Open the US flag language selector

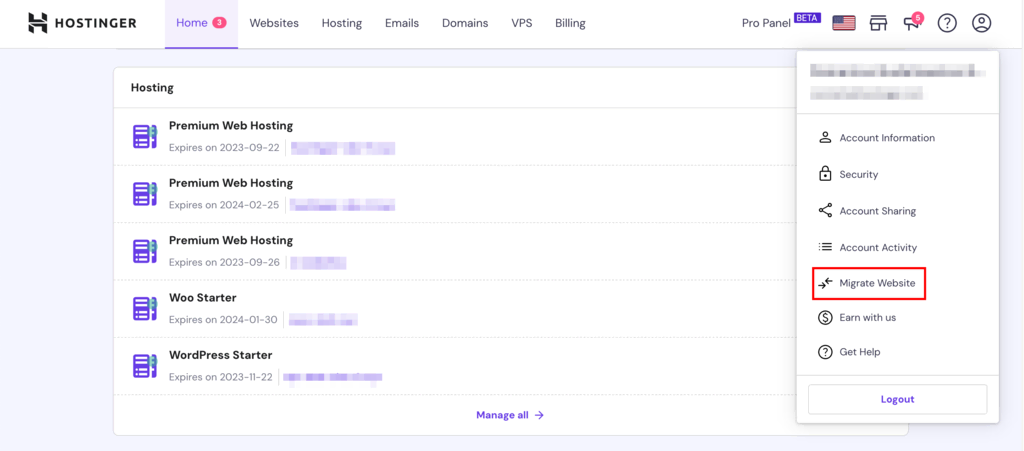pyautogui.click(x=844, y=23)
